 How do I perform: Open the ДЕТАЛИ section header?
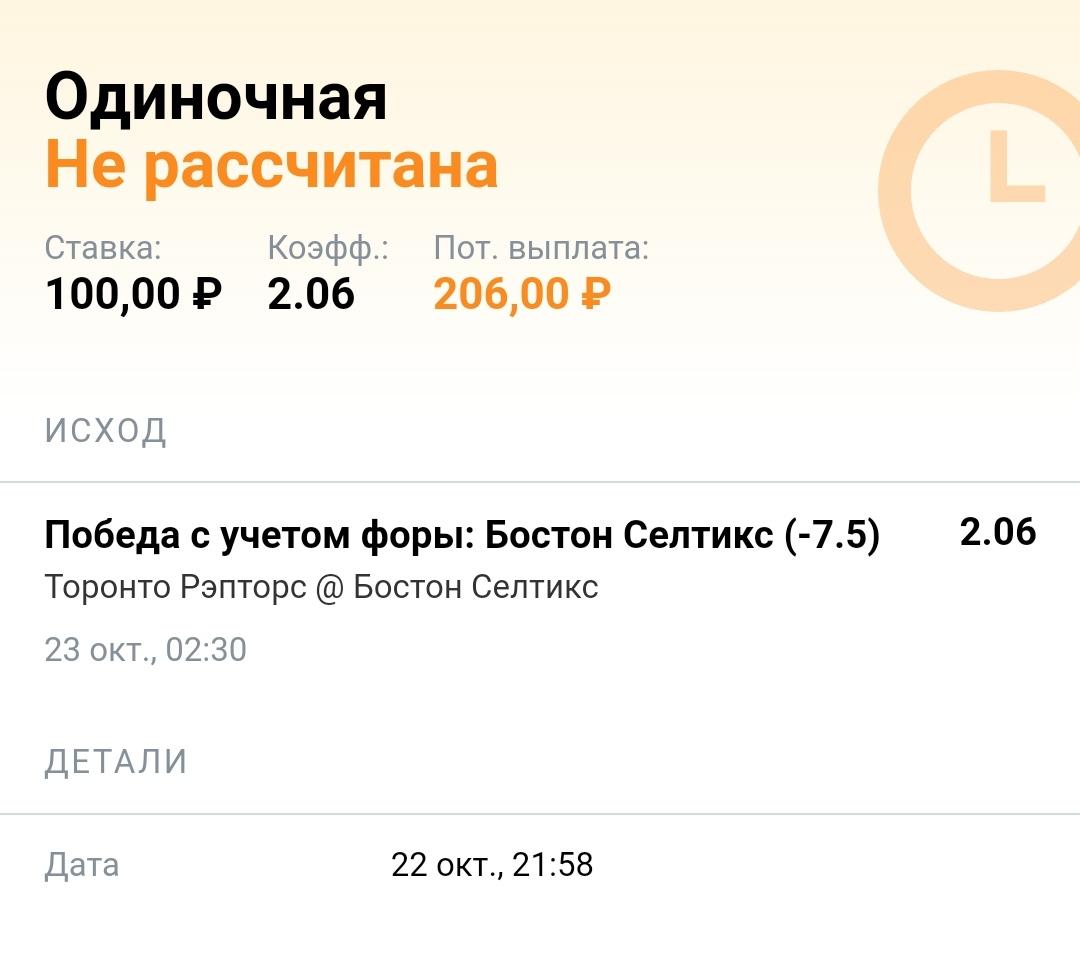pyautogui.click(x=116, y=762)
